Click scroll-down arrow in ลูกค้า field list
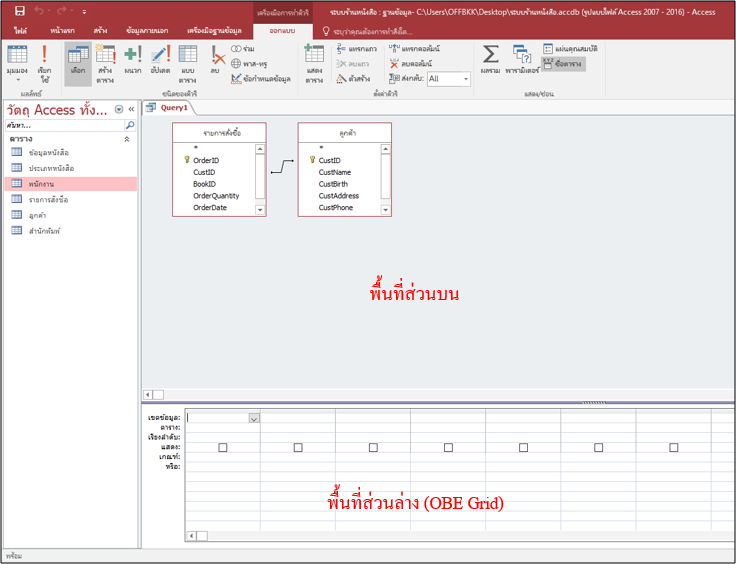The image size is (736, 564). coord(385,210)
